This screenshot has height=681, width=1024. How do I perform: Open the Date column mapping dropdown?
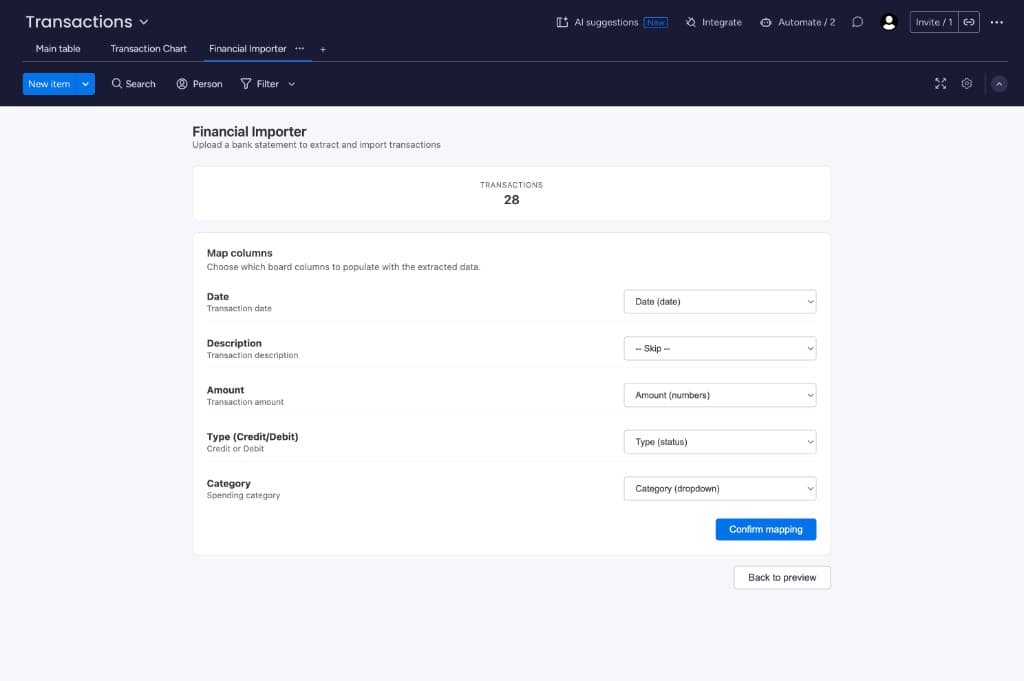(x=719, y=302)
